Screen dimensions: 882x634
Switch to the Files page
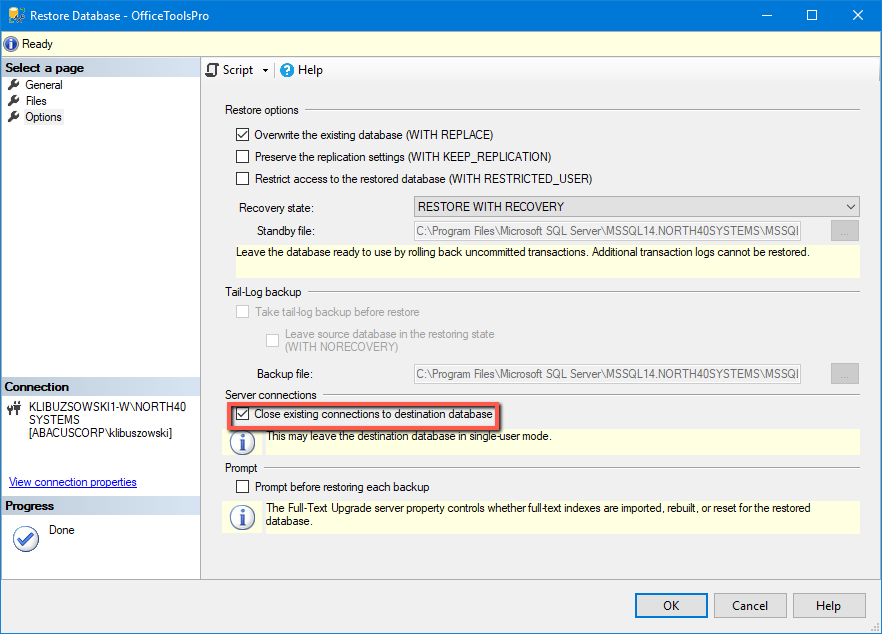(x=36, y=100)
